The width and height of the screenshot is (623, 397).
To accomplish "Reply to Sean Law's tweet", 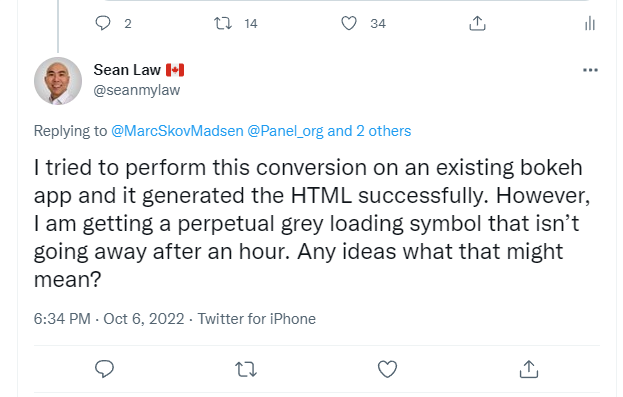I will tap(104, 369).
